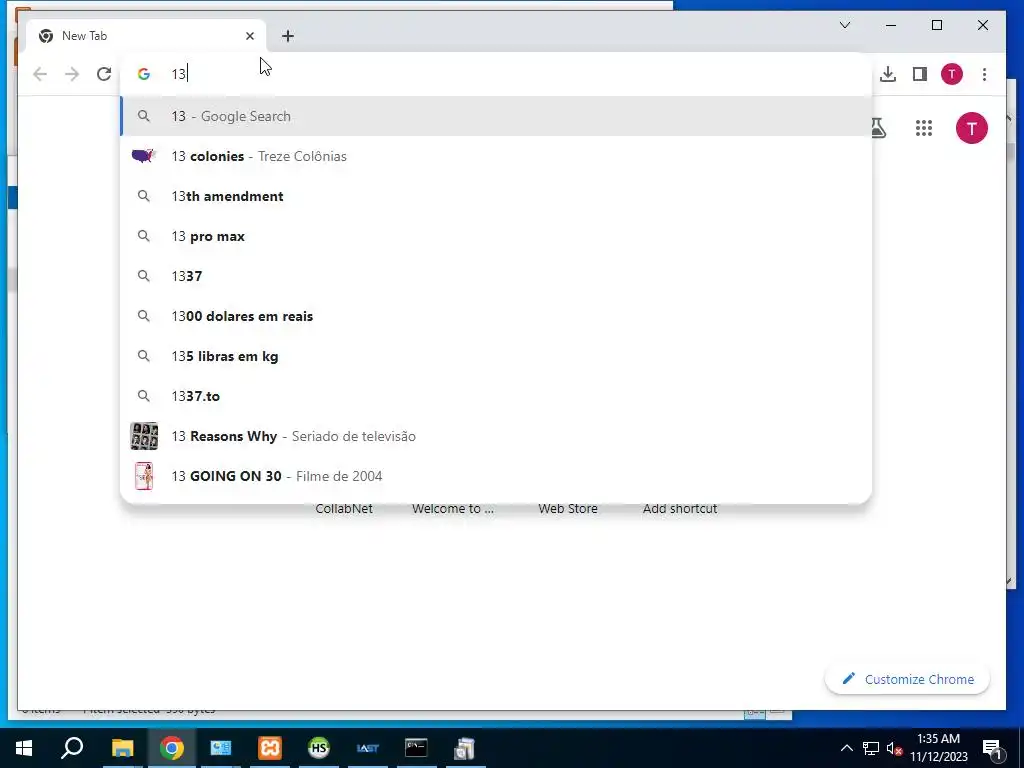Choose the '13 Reasons Why' suggestion
This screenshot has height=768, width=1024.
tap(496, 436)
